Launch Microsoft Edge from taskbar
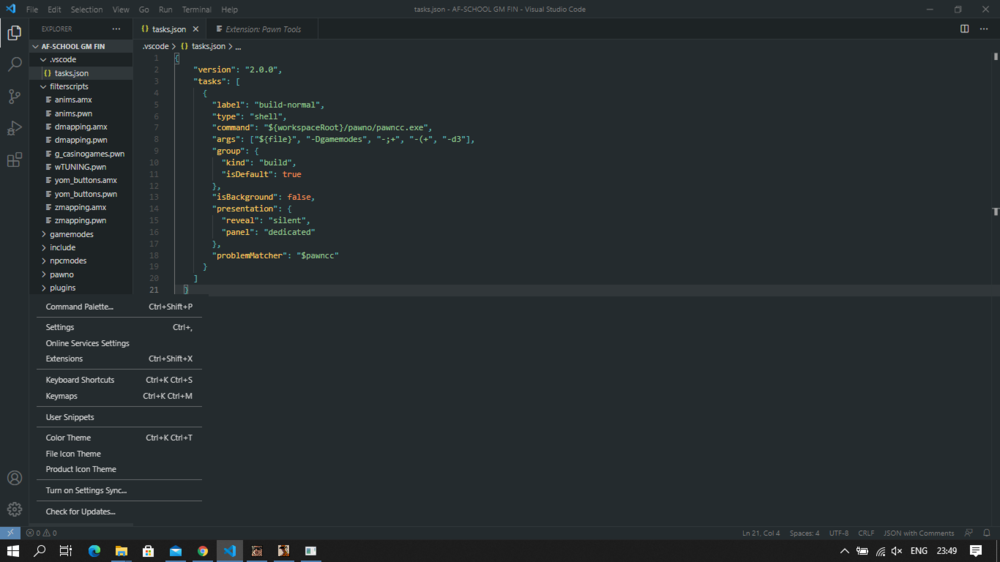1000x562 pixels. pyautogui.click(x=94, y=551)
